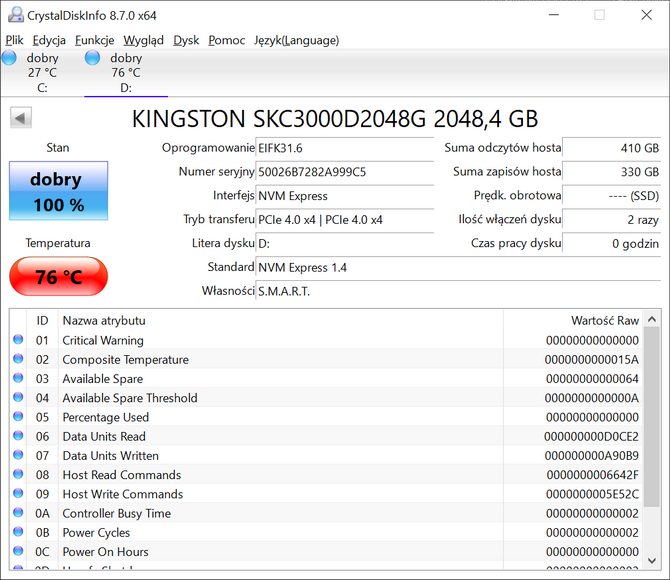Click status dot of Power On Hours row
Image resolution: width=670 pixels, height=580 pixels.
click(x=18, y=551)
